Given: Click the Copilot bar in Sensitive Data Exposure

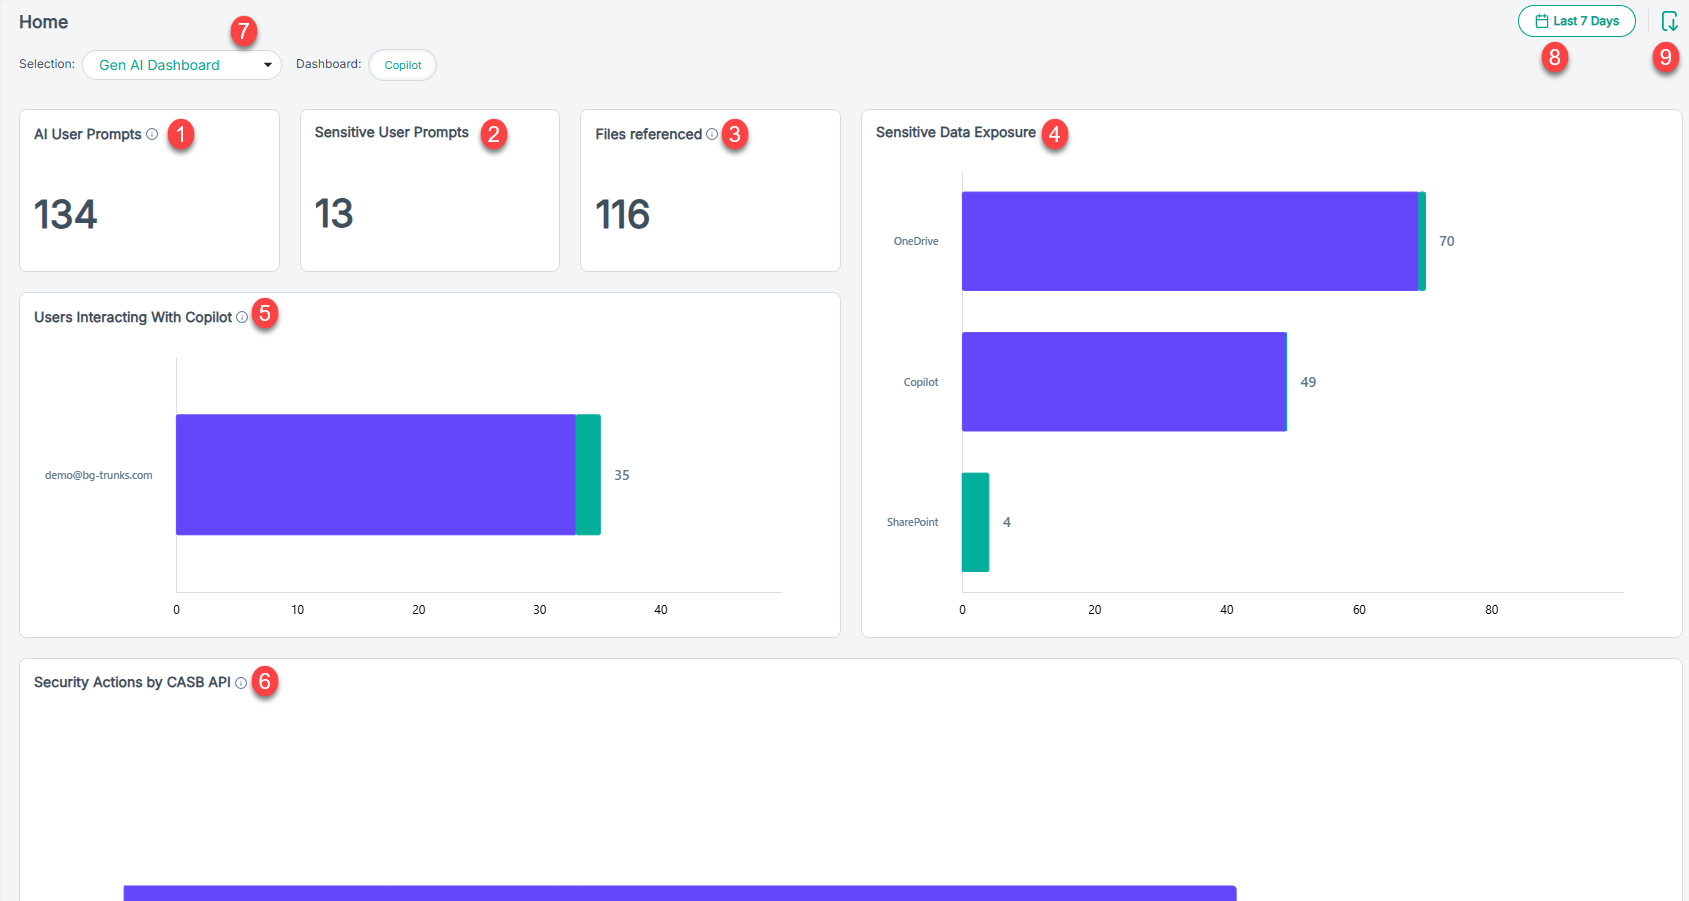Looking at the screenshot, I should click(1123, 382).
